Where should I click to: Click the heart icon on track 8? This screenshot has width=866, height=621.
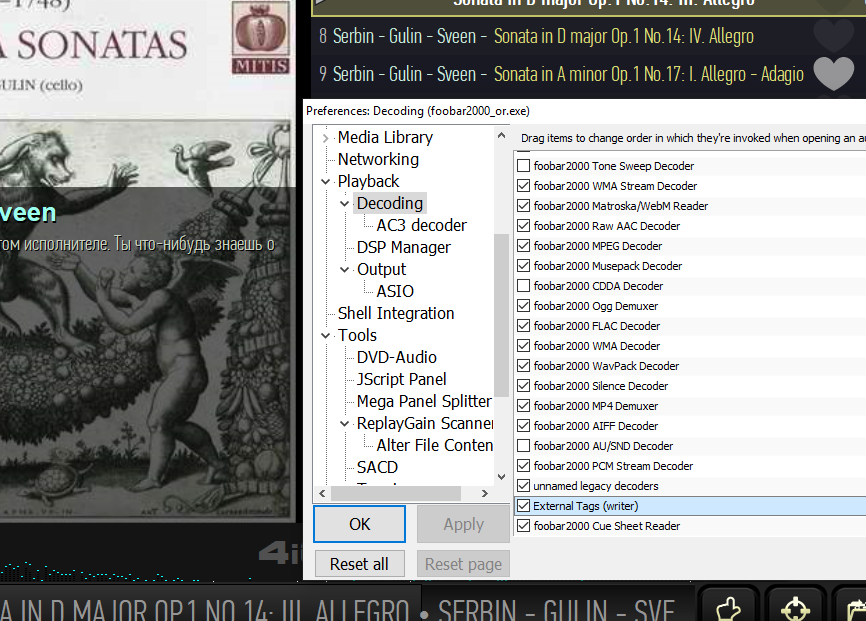833,36
